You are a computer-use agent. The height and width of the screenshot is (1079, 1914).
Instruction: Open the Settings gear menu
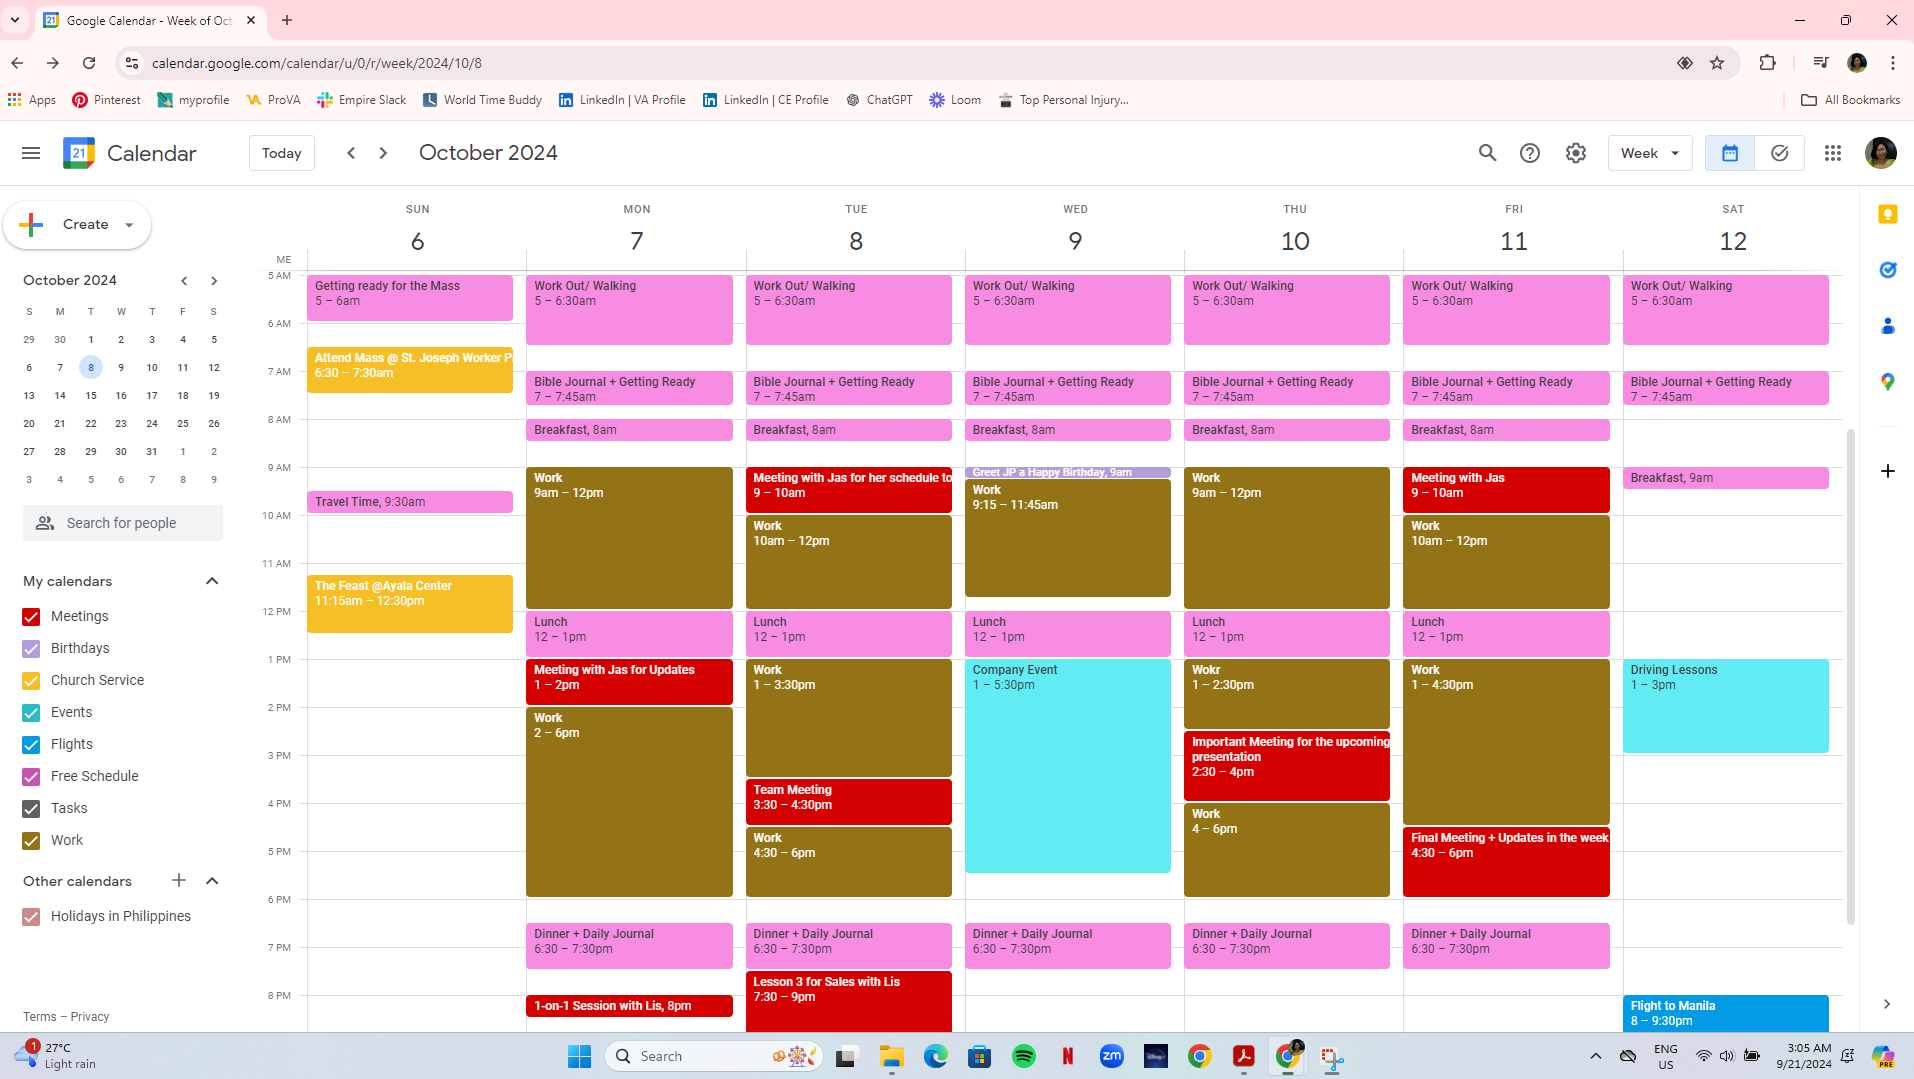point(1576,153)
